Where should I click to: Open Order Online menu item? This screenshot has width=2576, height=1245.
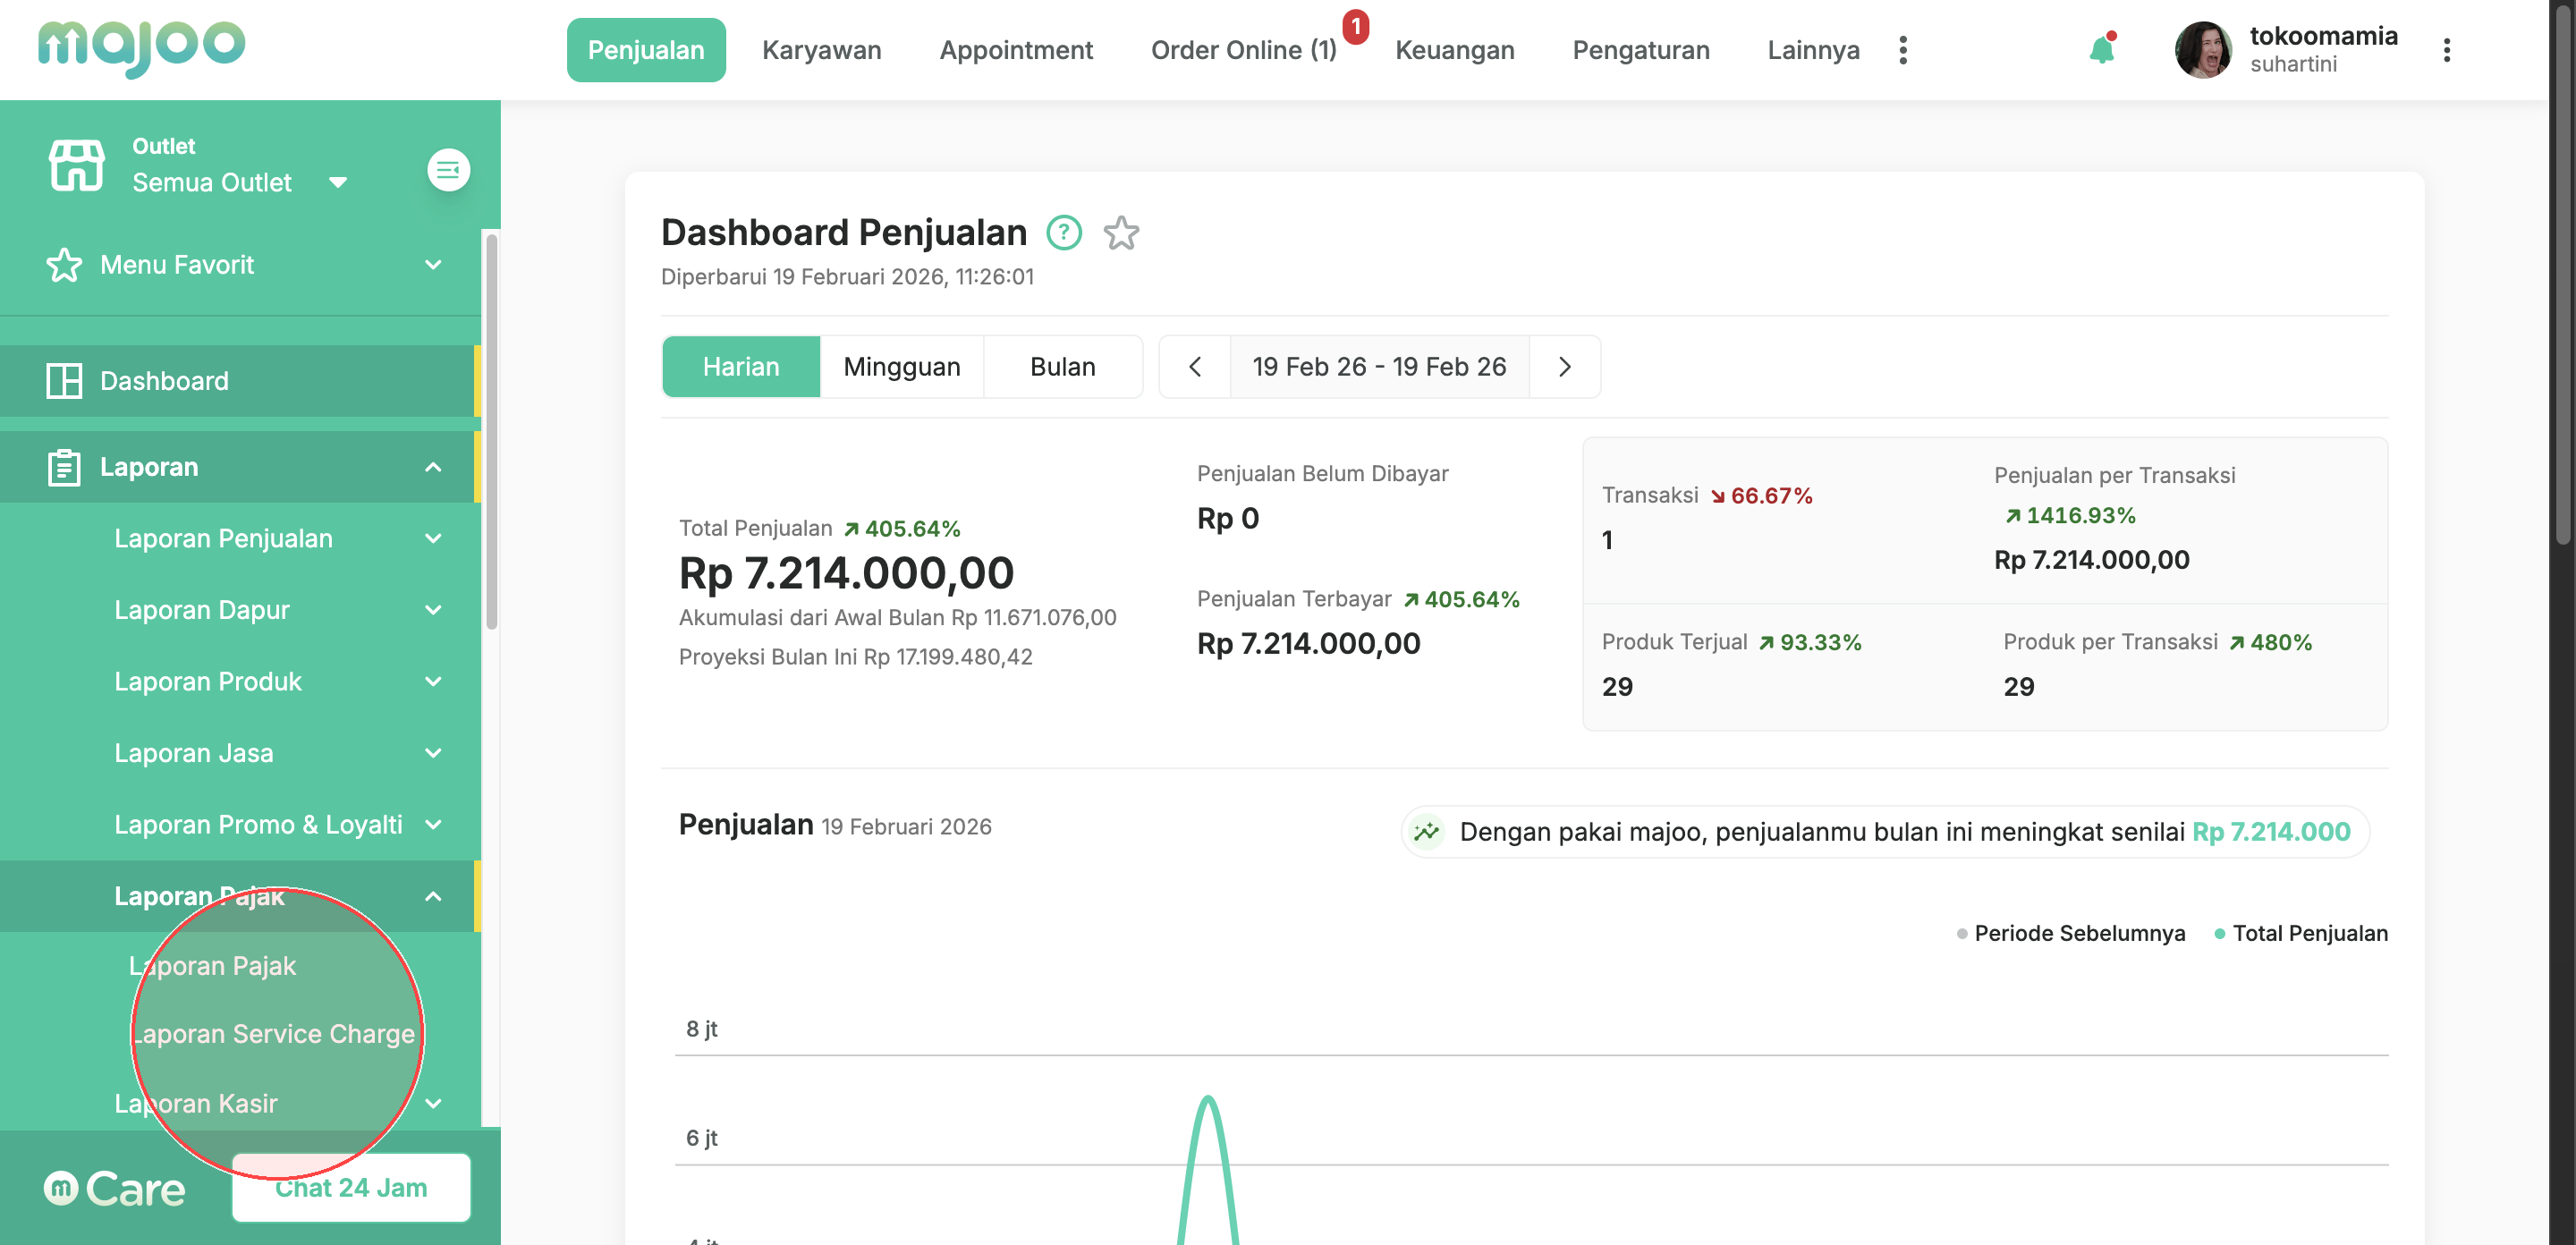(1243, 50)
